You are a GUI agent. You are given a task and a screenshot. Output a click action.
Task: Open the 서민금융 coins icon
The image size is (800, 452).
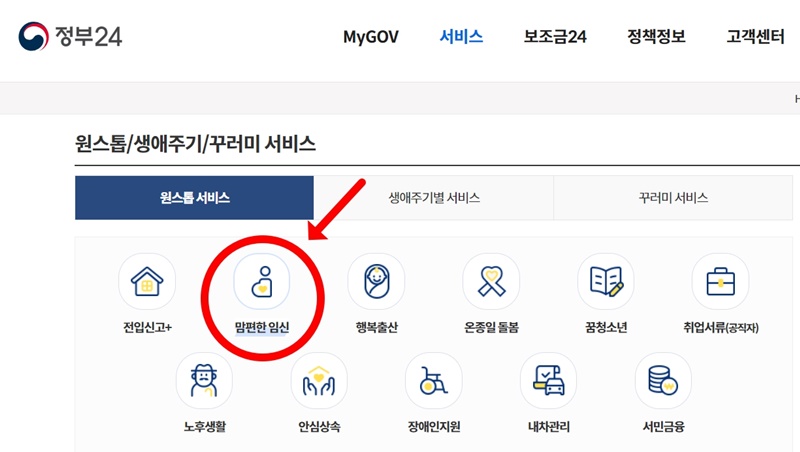tap(663, 381)
